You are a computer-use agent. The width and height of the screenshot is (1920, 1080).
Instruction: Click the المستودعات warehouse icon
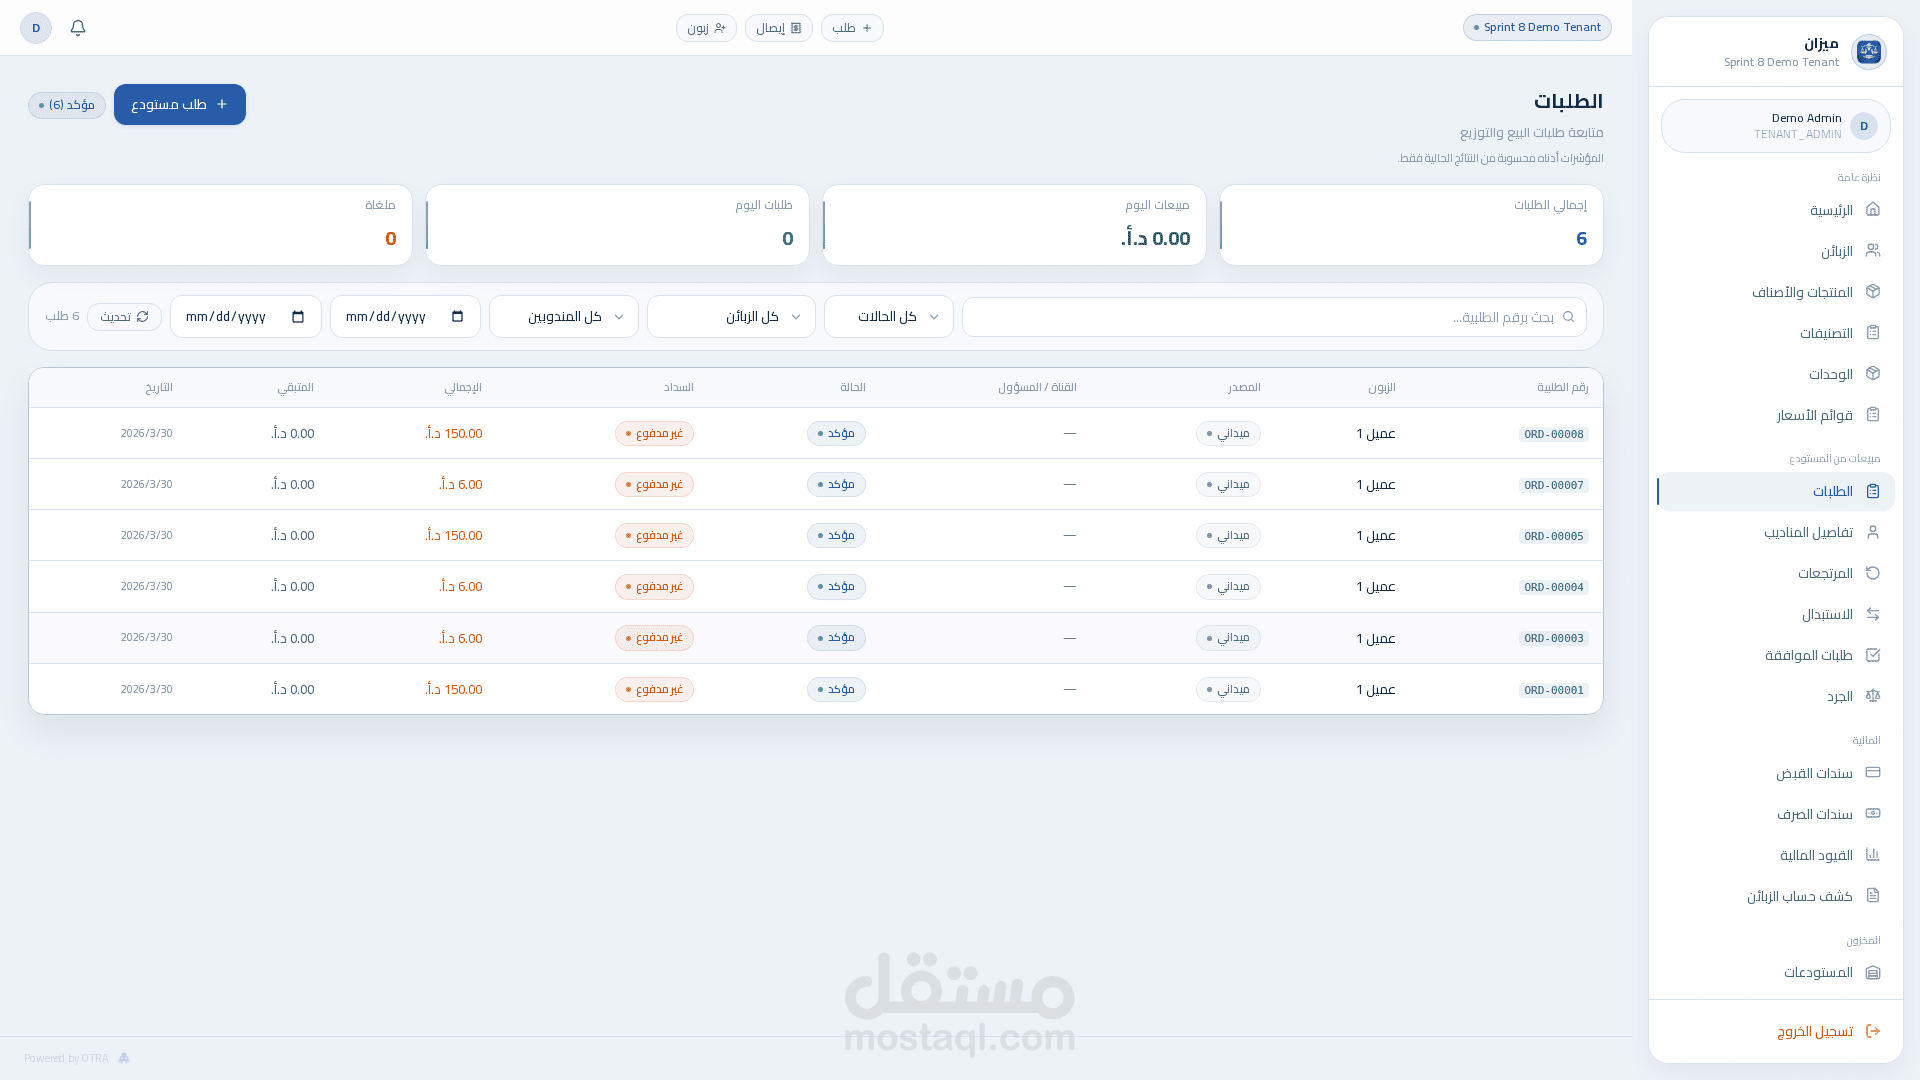tap(1873, 972)
